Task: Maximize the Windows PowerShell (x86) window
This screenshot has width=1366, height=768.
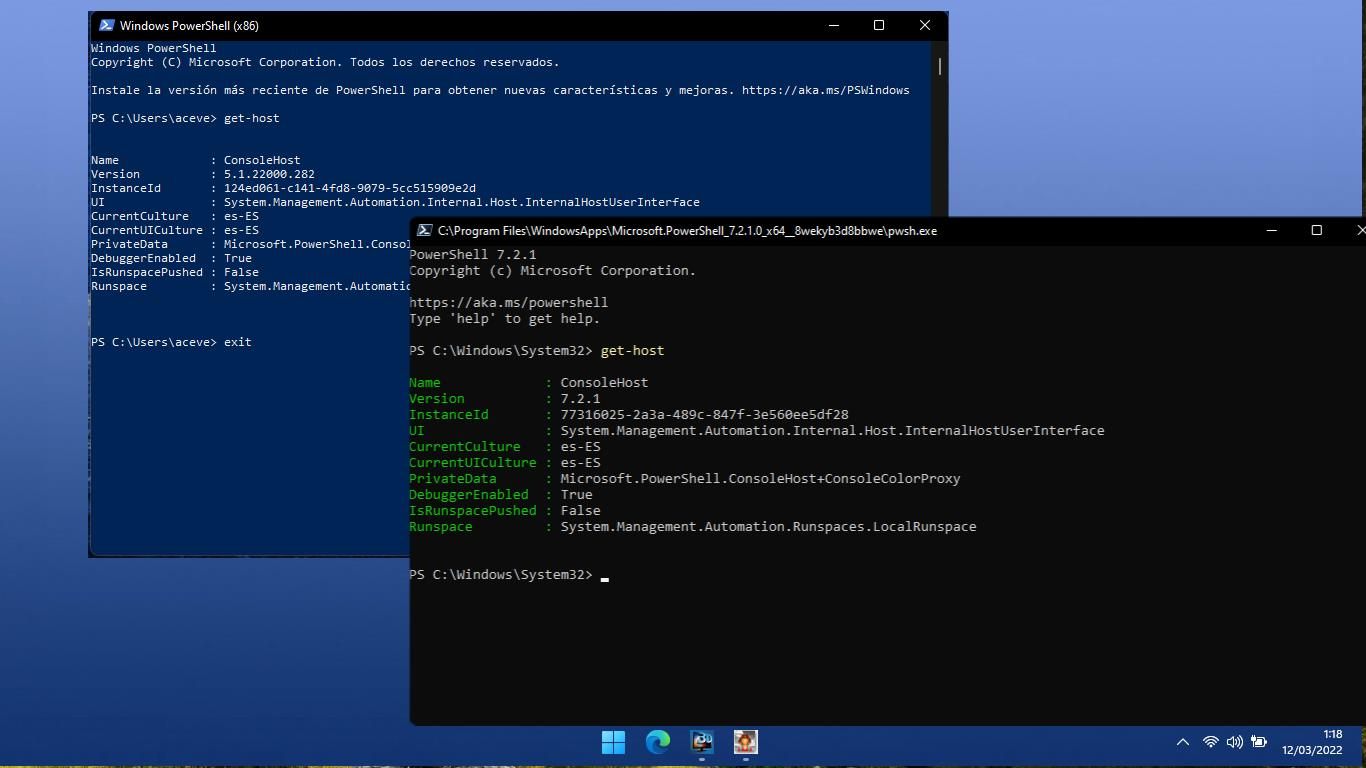Action: tap(879, 26)
